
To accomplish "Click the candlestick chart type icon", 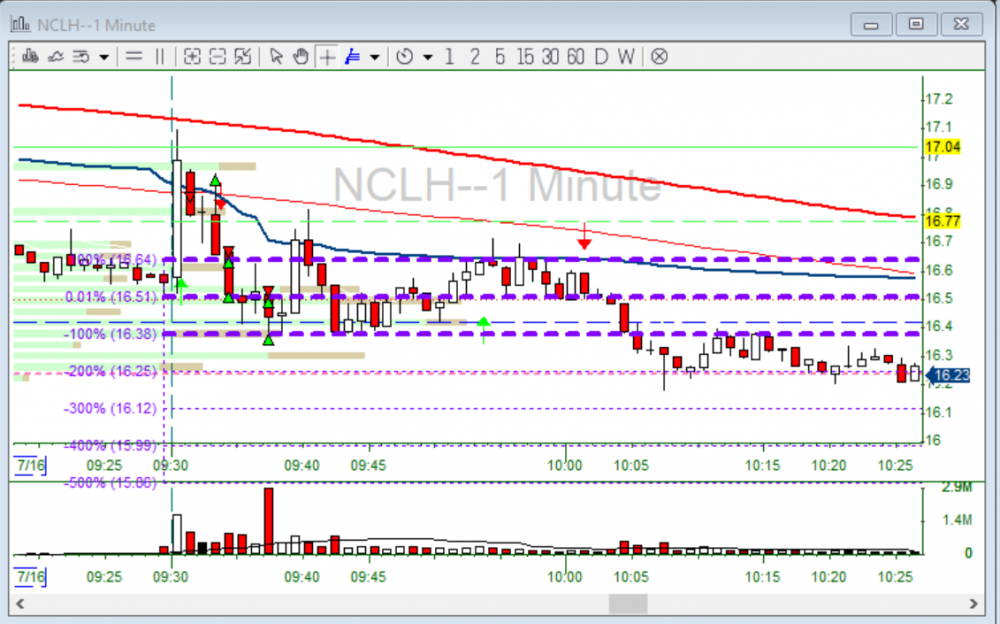I will tap(30, 57).
